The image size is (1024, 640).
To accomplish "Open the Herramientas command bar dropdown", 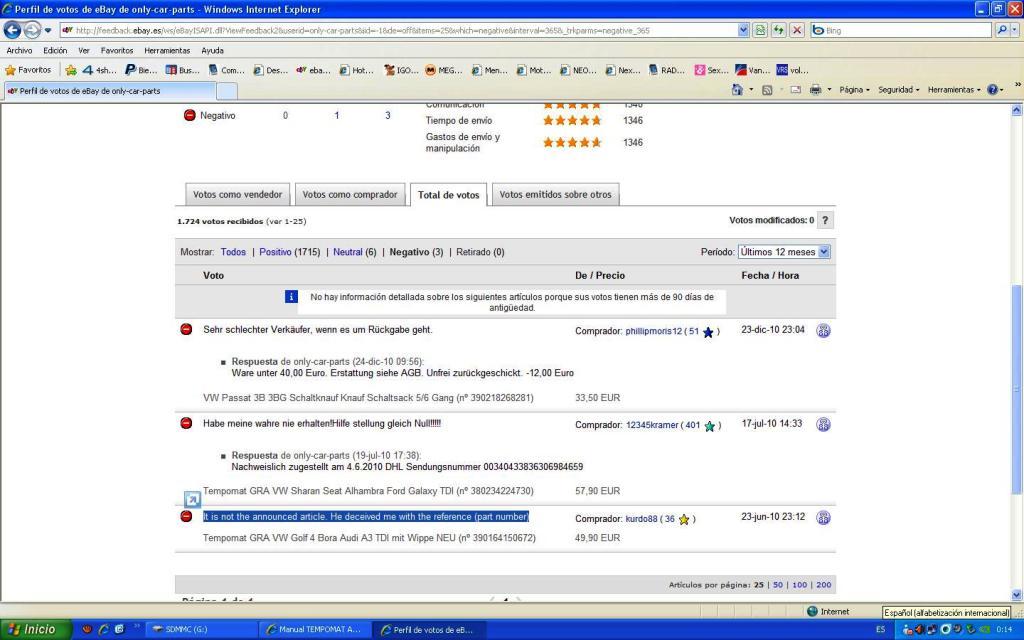I will 954,89.
